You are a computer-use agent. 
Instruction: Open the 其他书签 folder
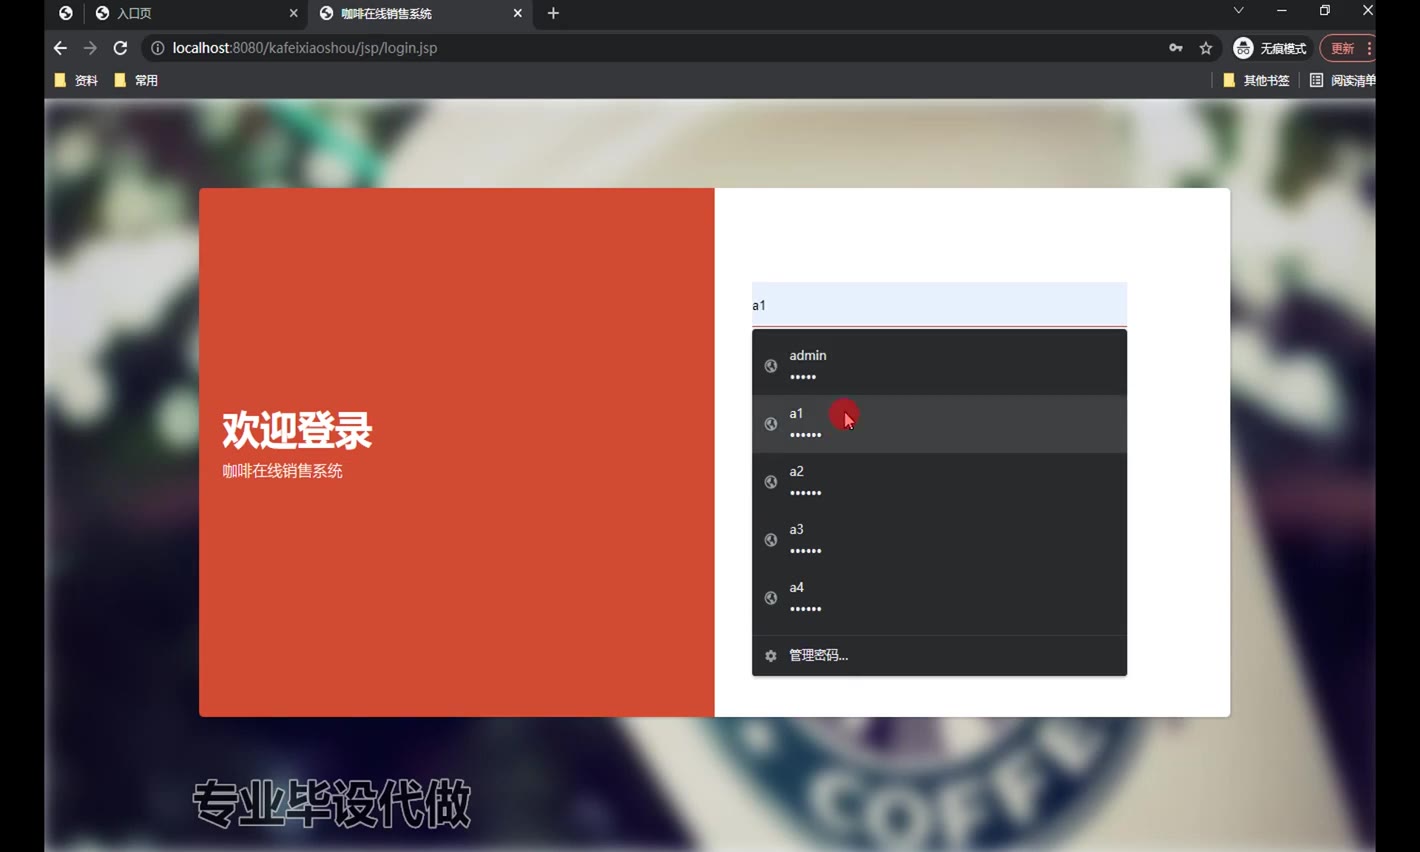tap(1256, 80)
